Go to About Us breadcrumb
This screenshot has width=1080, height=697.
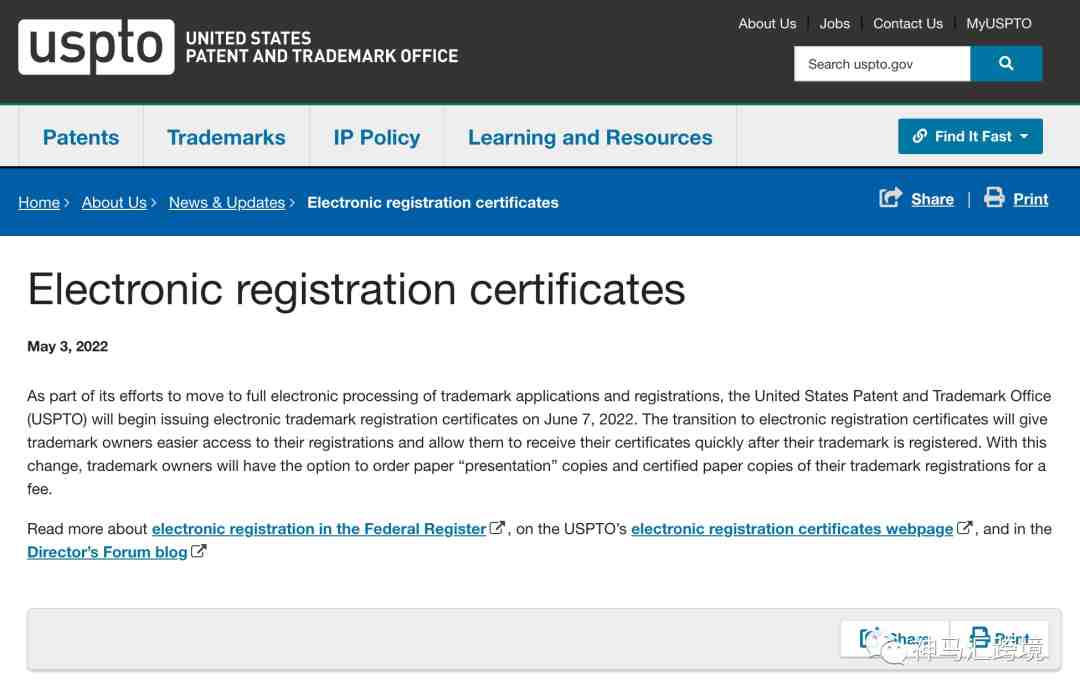pyautogui.click(x=114, y=202)
